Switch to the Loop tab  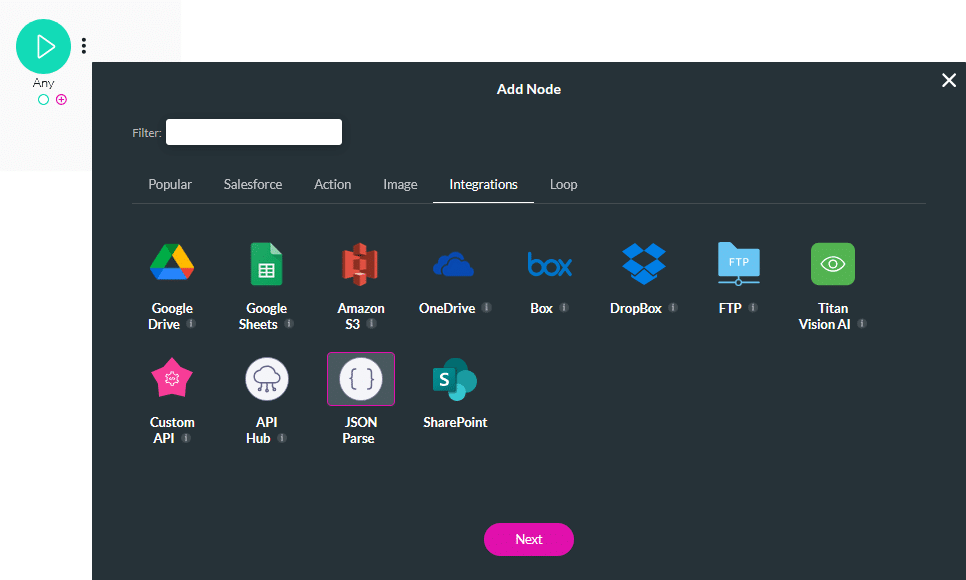pos(563,184)
